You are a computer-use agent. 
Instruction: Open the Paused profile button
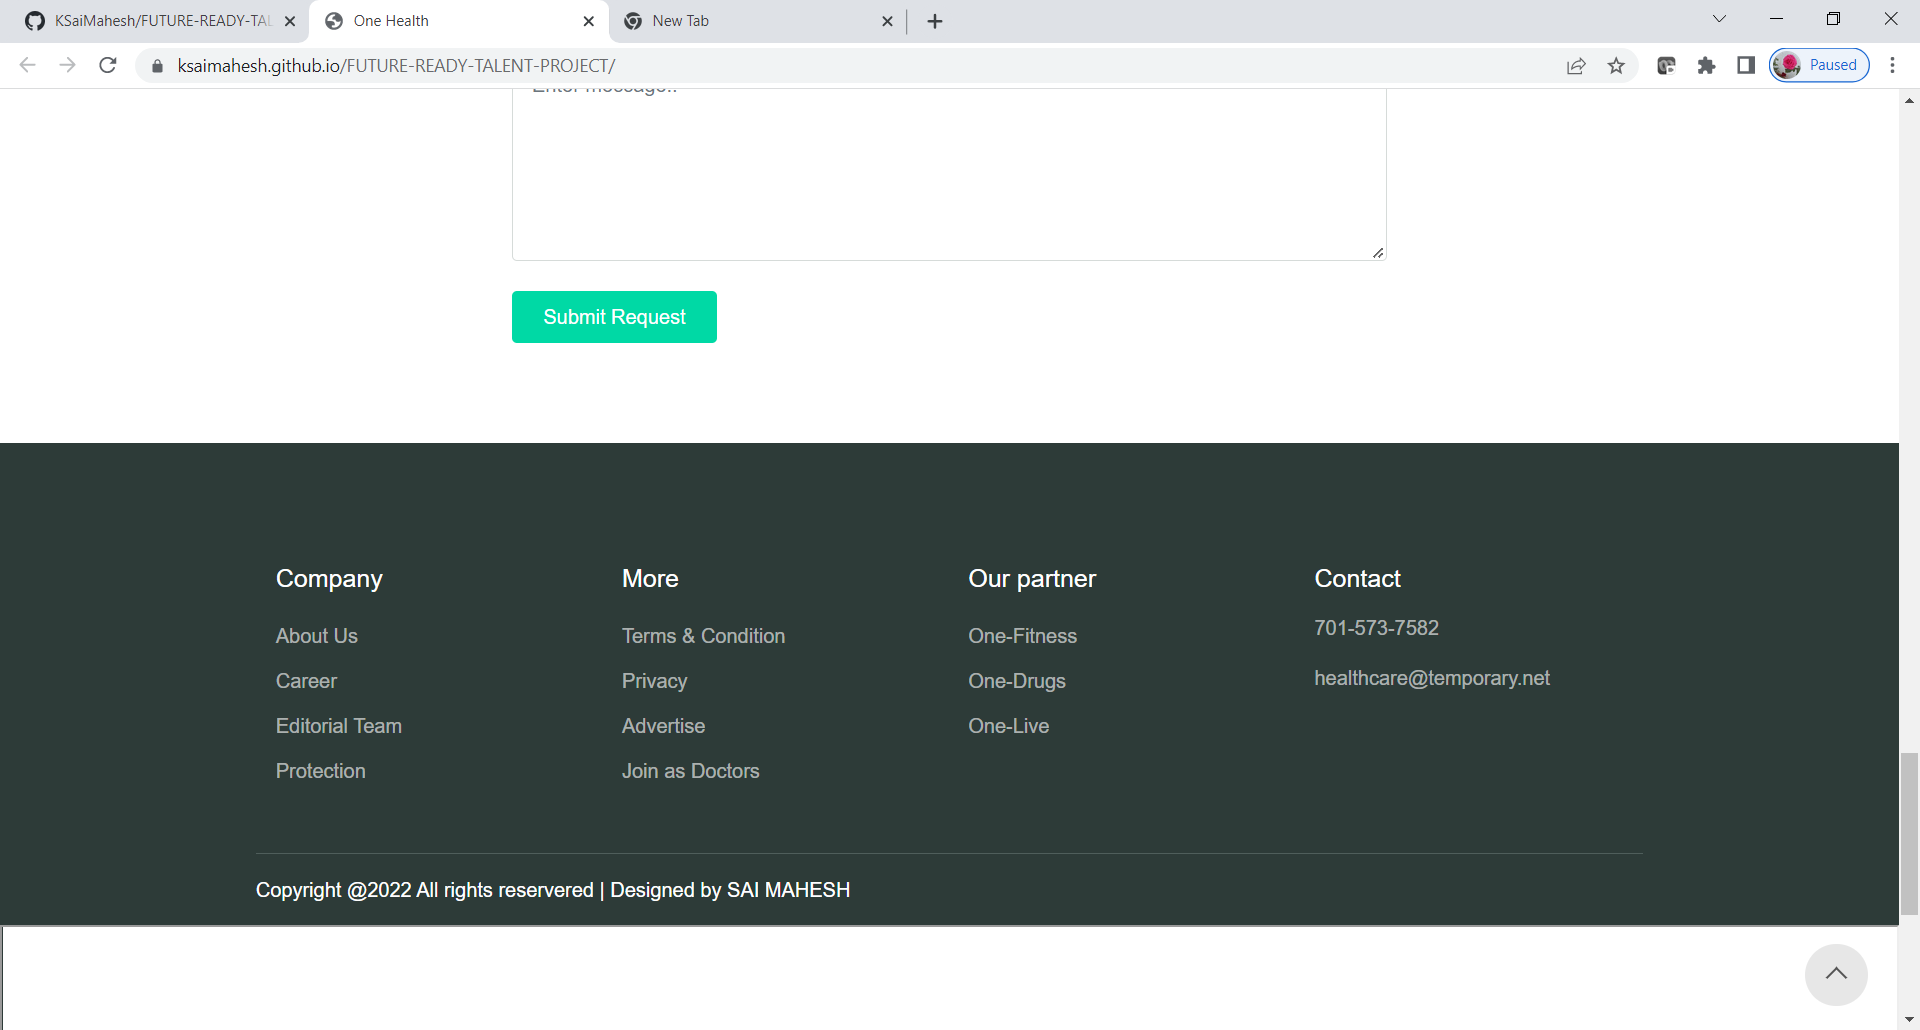(x=1819, y=66)
